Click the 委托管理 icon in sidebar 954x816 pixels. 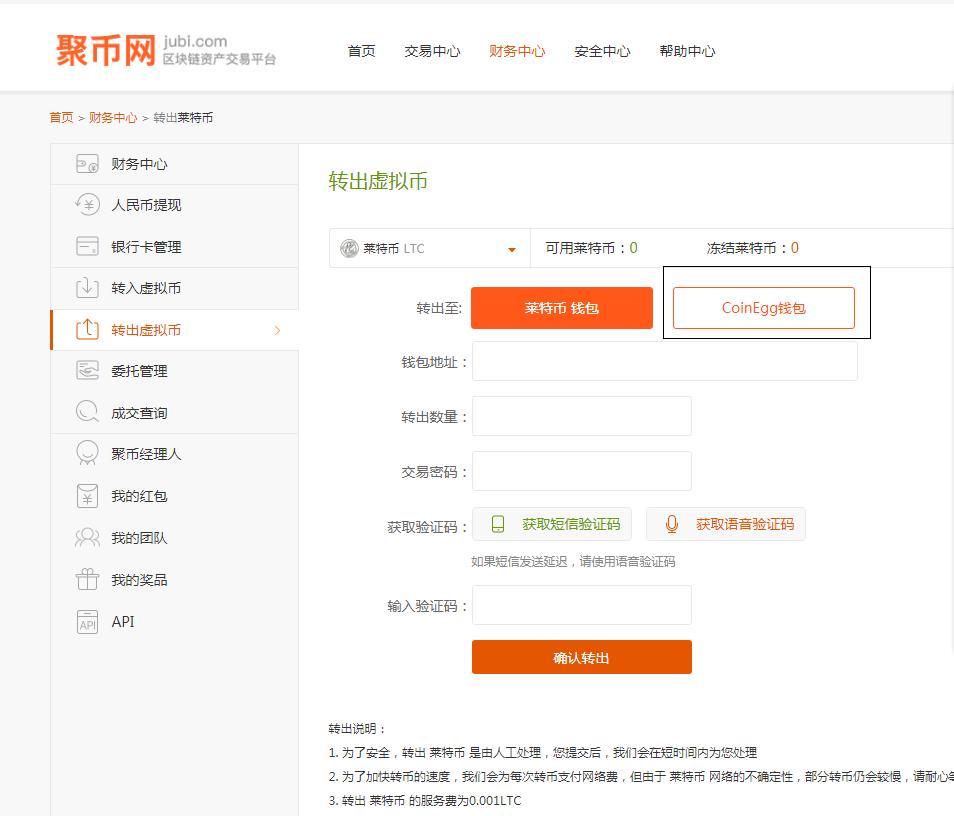tap(88, 371)
